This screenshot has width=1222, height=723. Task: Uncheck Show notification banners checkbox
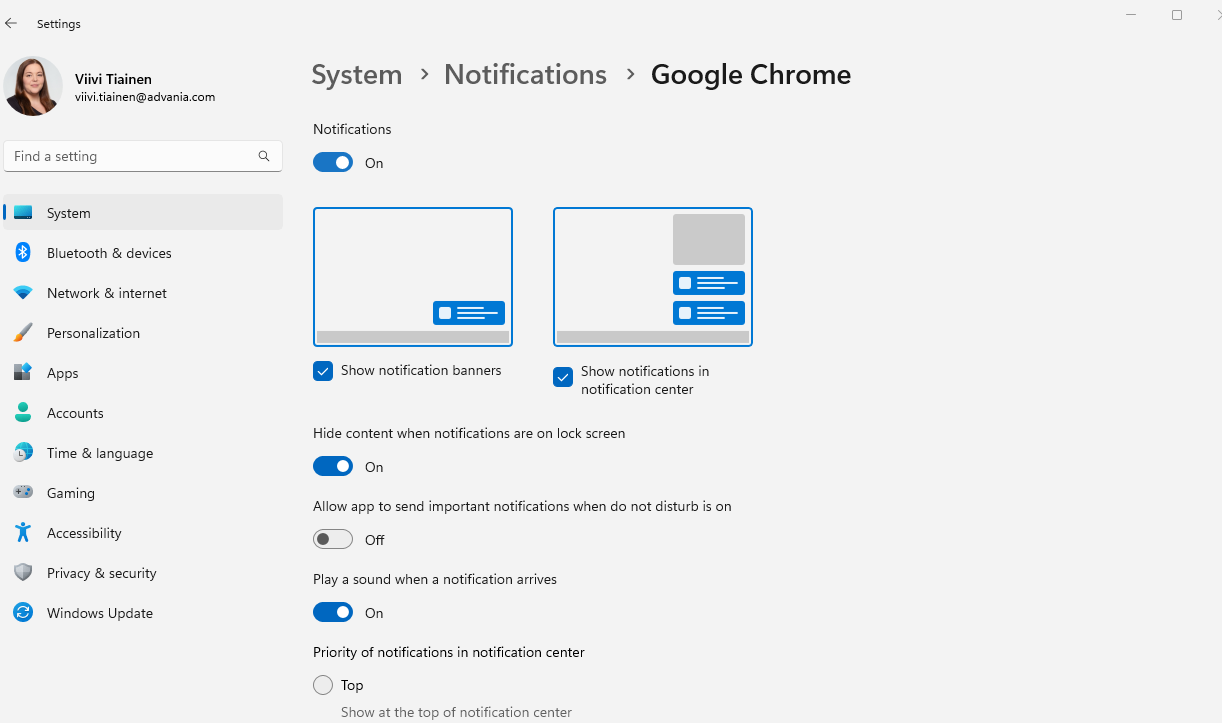pyautogui.click(x=323, y=371)
